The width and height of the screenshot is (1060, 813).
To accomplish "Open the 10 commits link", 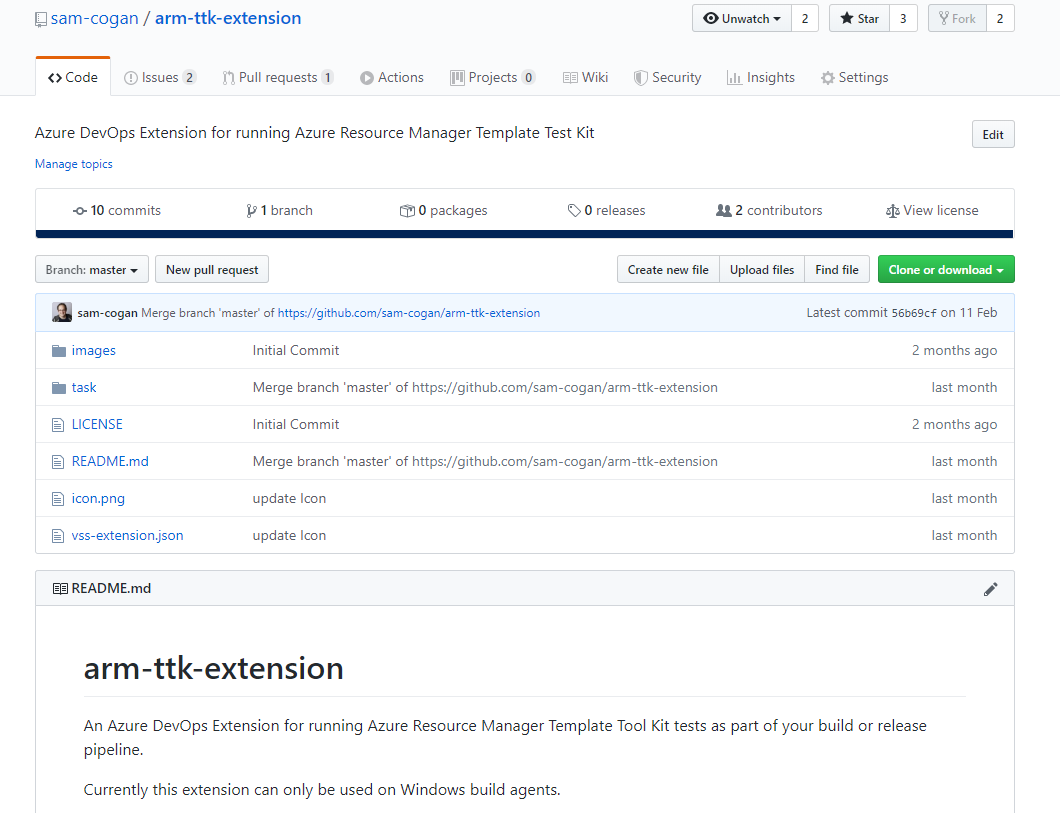I will click(117, 211).
